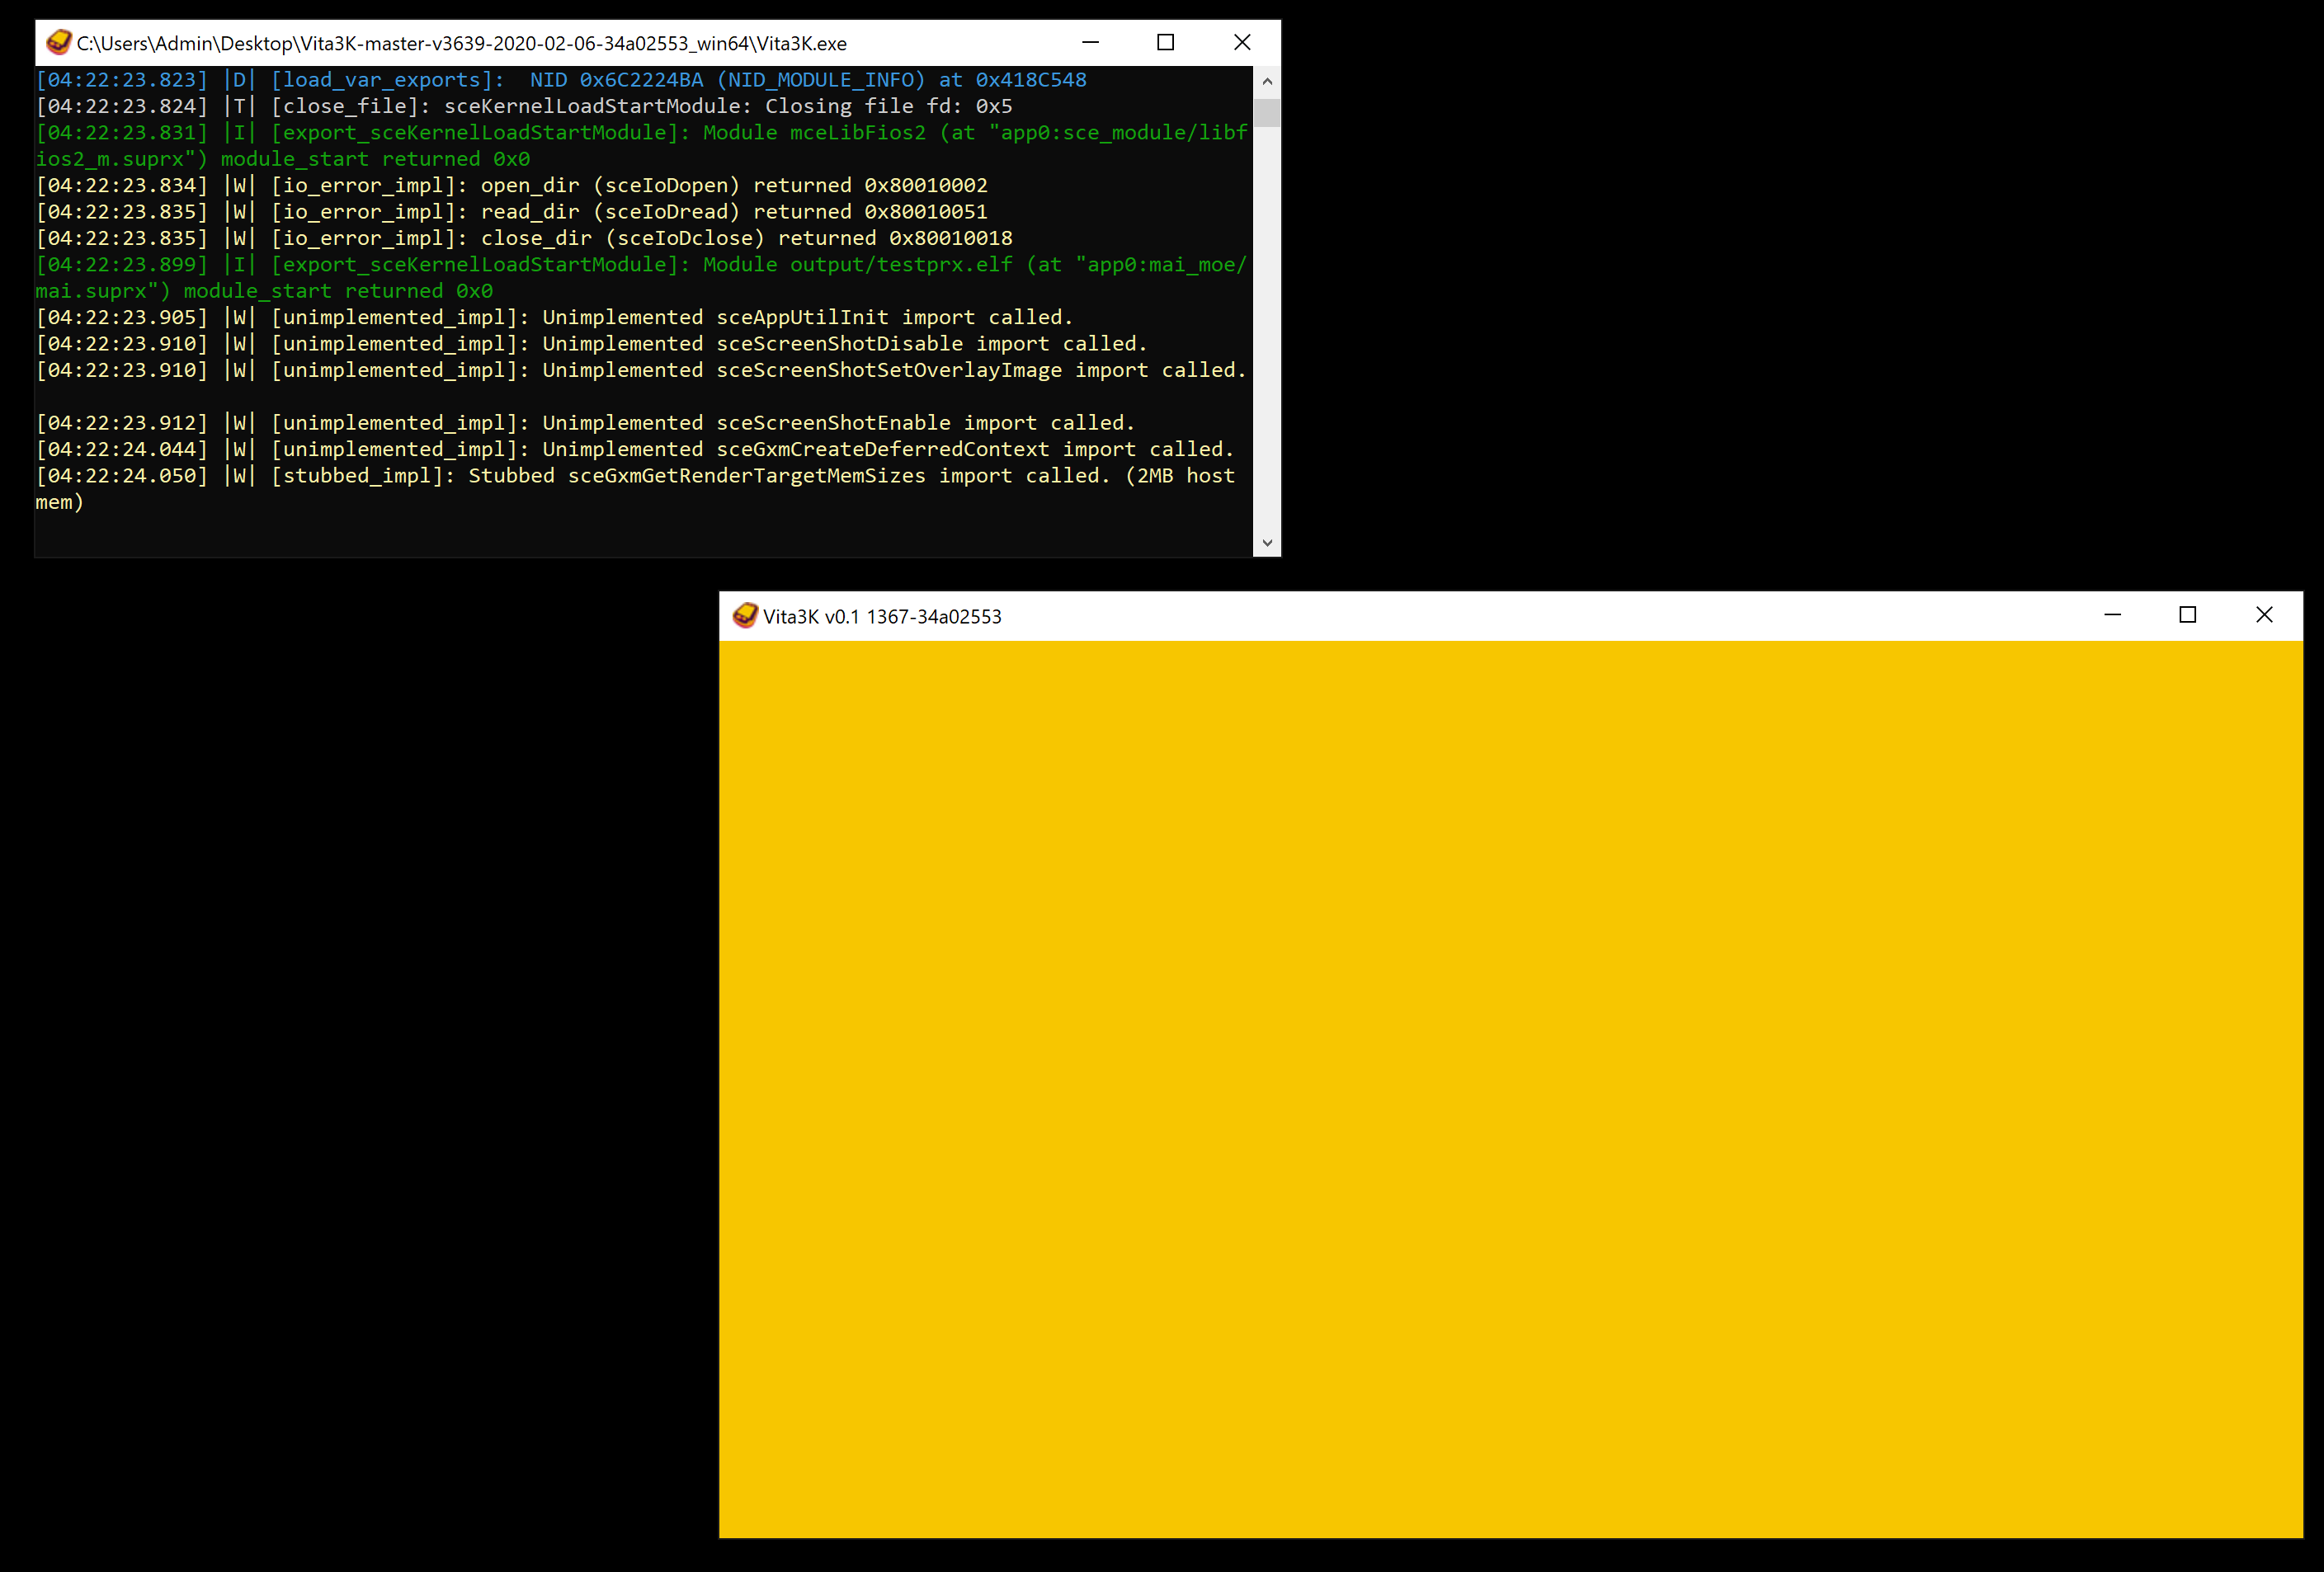Click the sceAppUtilInit unimplemented log line
Viewport: 2324px width, 1572px height.
554,317
